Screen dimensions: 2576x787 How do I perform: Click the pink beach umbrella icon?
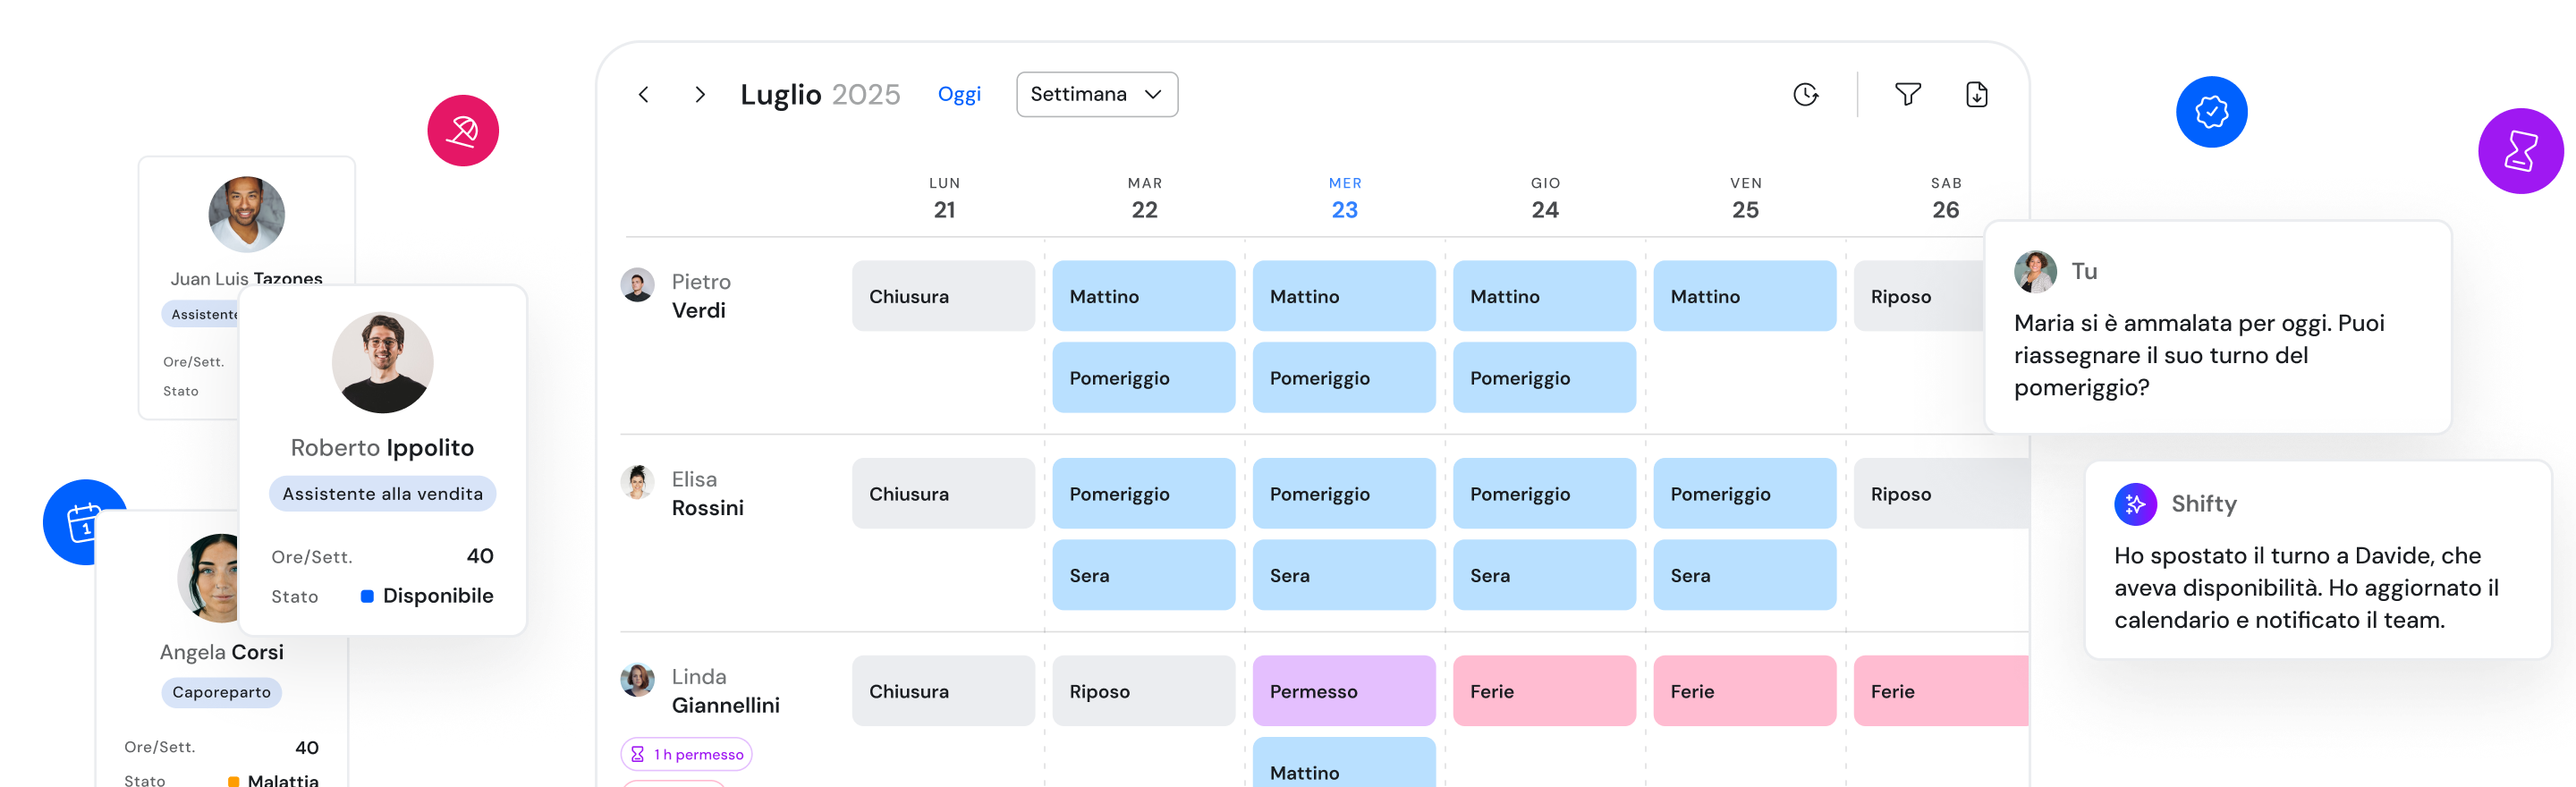coord(463,131)
